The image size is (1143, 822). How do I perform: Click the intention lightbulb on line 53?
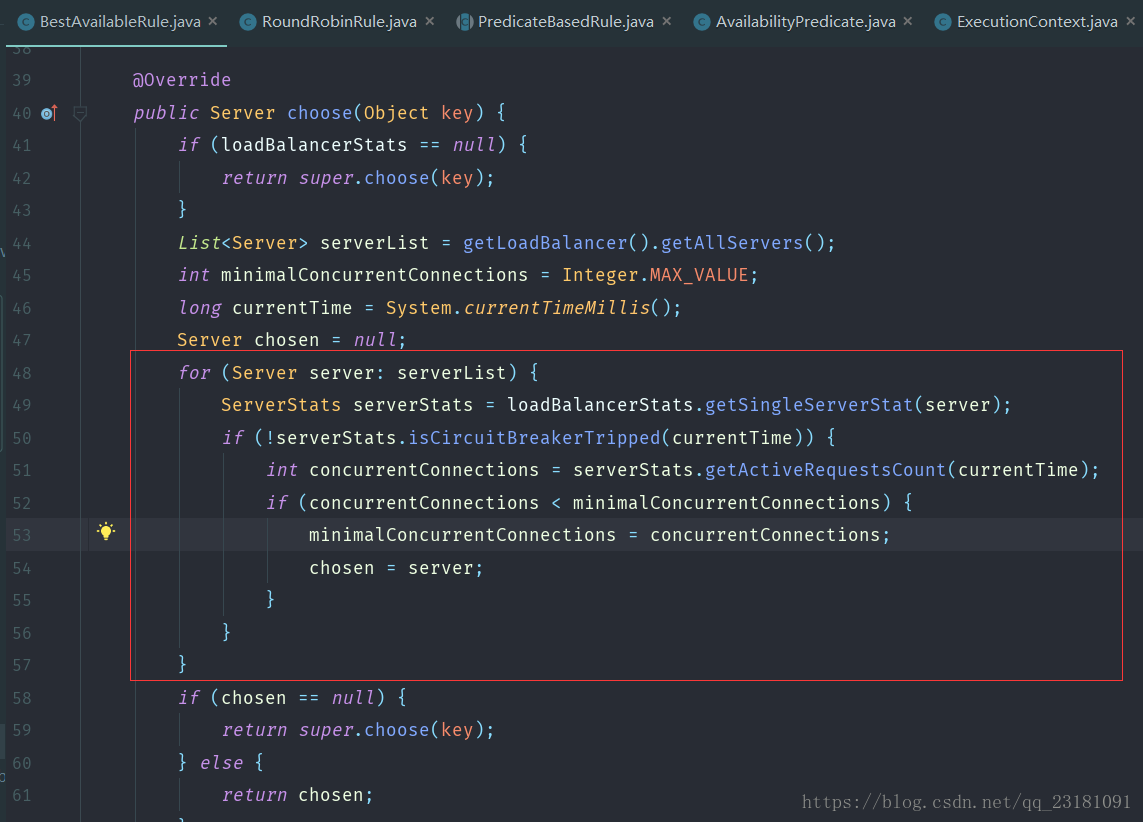tap(106, 531)
